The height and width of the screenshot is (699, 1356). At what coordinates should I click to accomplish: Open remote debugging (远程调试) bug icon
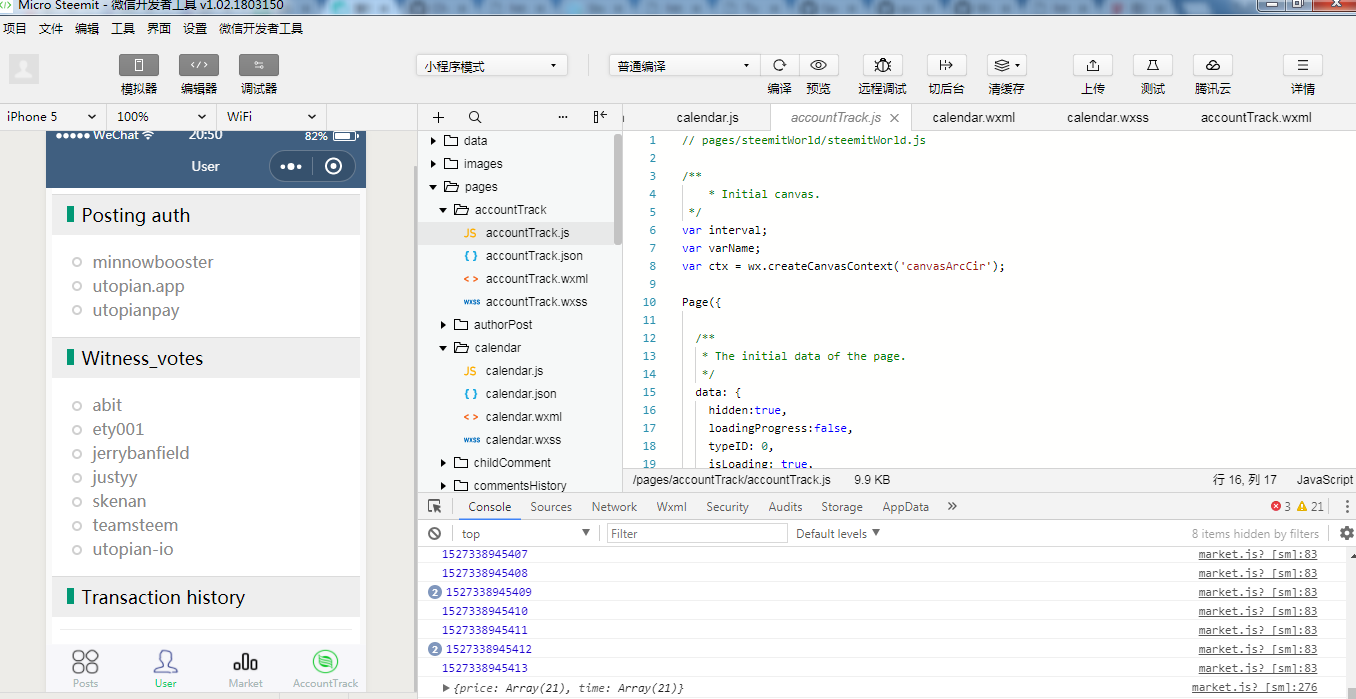pyautogui.click(x=883, y=65)
